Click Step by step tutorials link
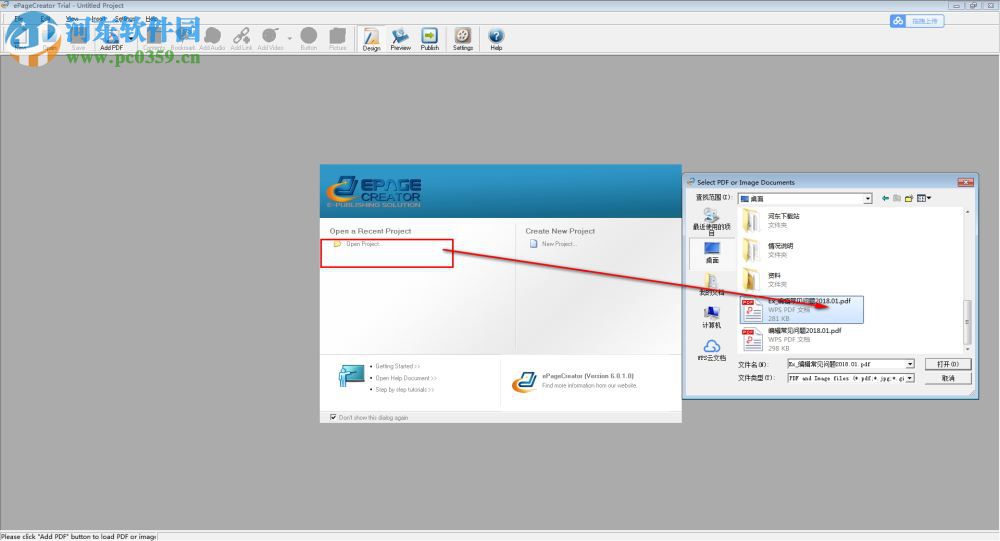Screen dimensions: 1000x541 404,390
